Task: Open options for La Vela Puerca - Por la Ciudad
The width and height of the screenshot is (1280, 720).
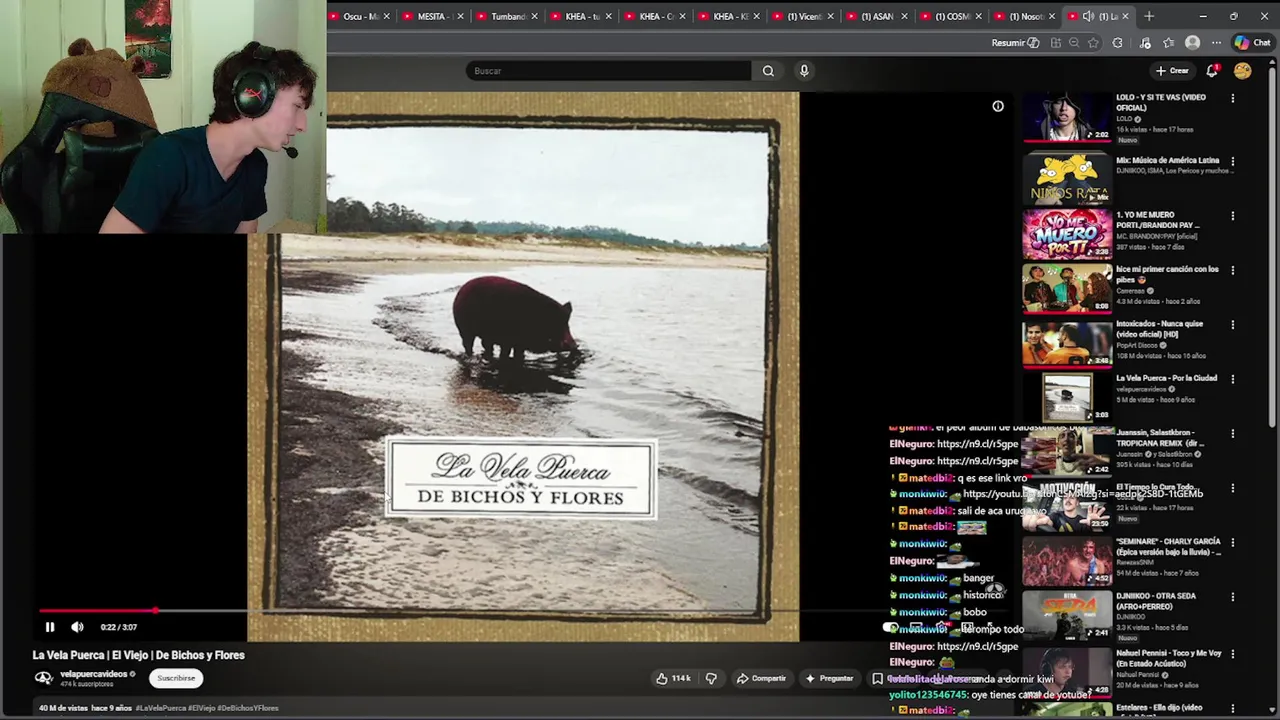Action: tap(1232, 379)
